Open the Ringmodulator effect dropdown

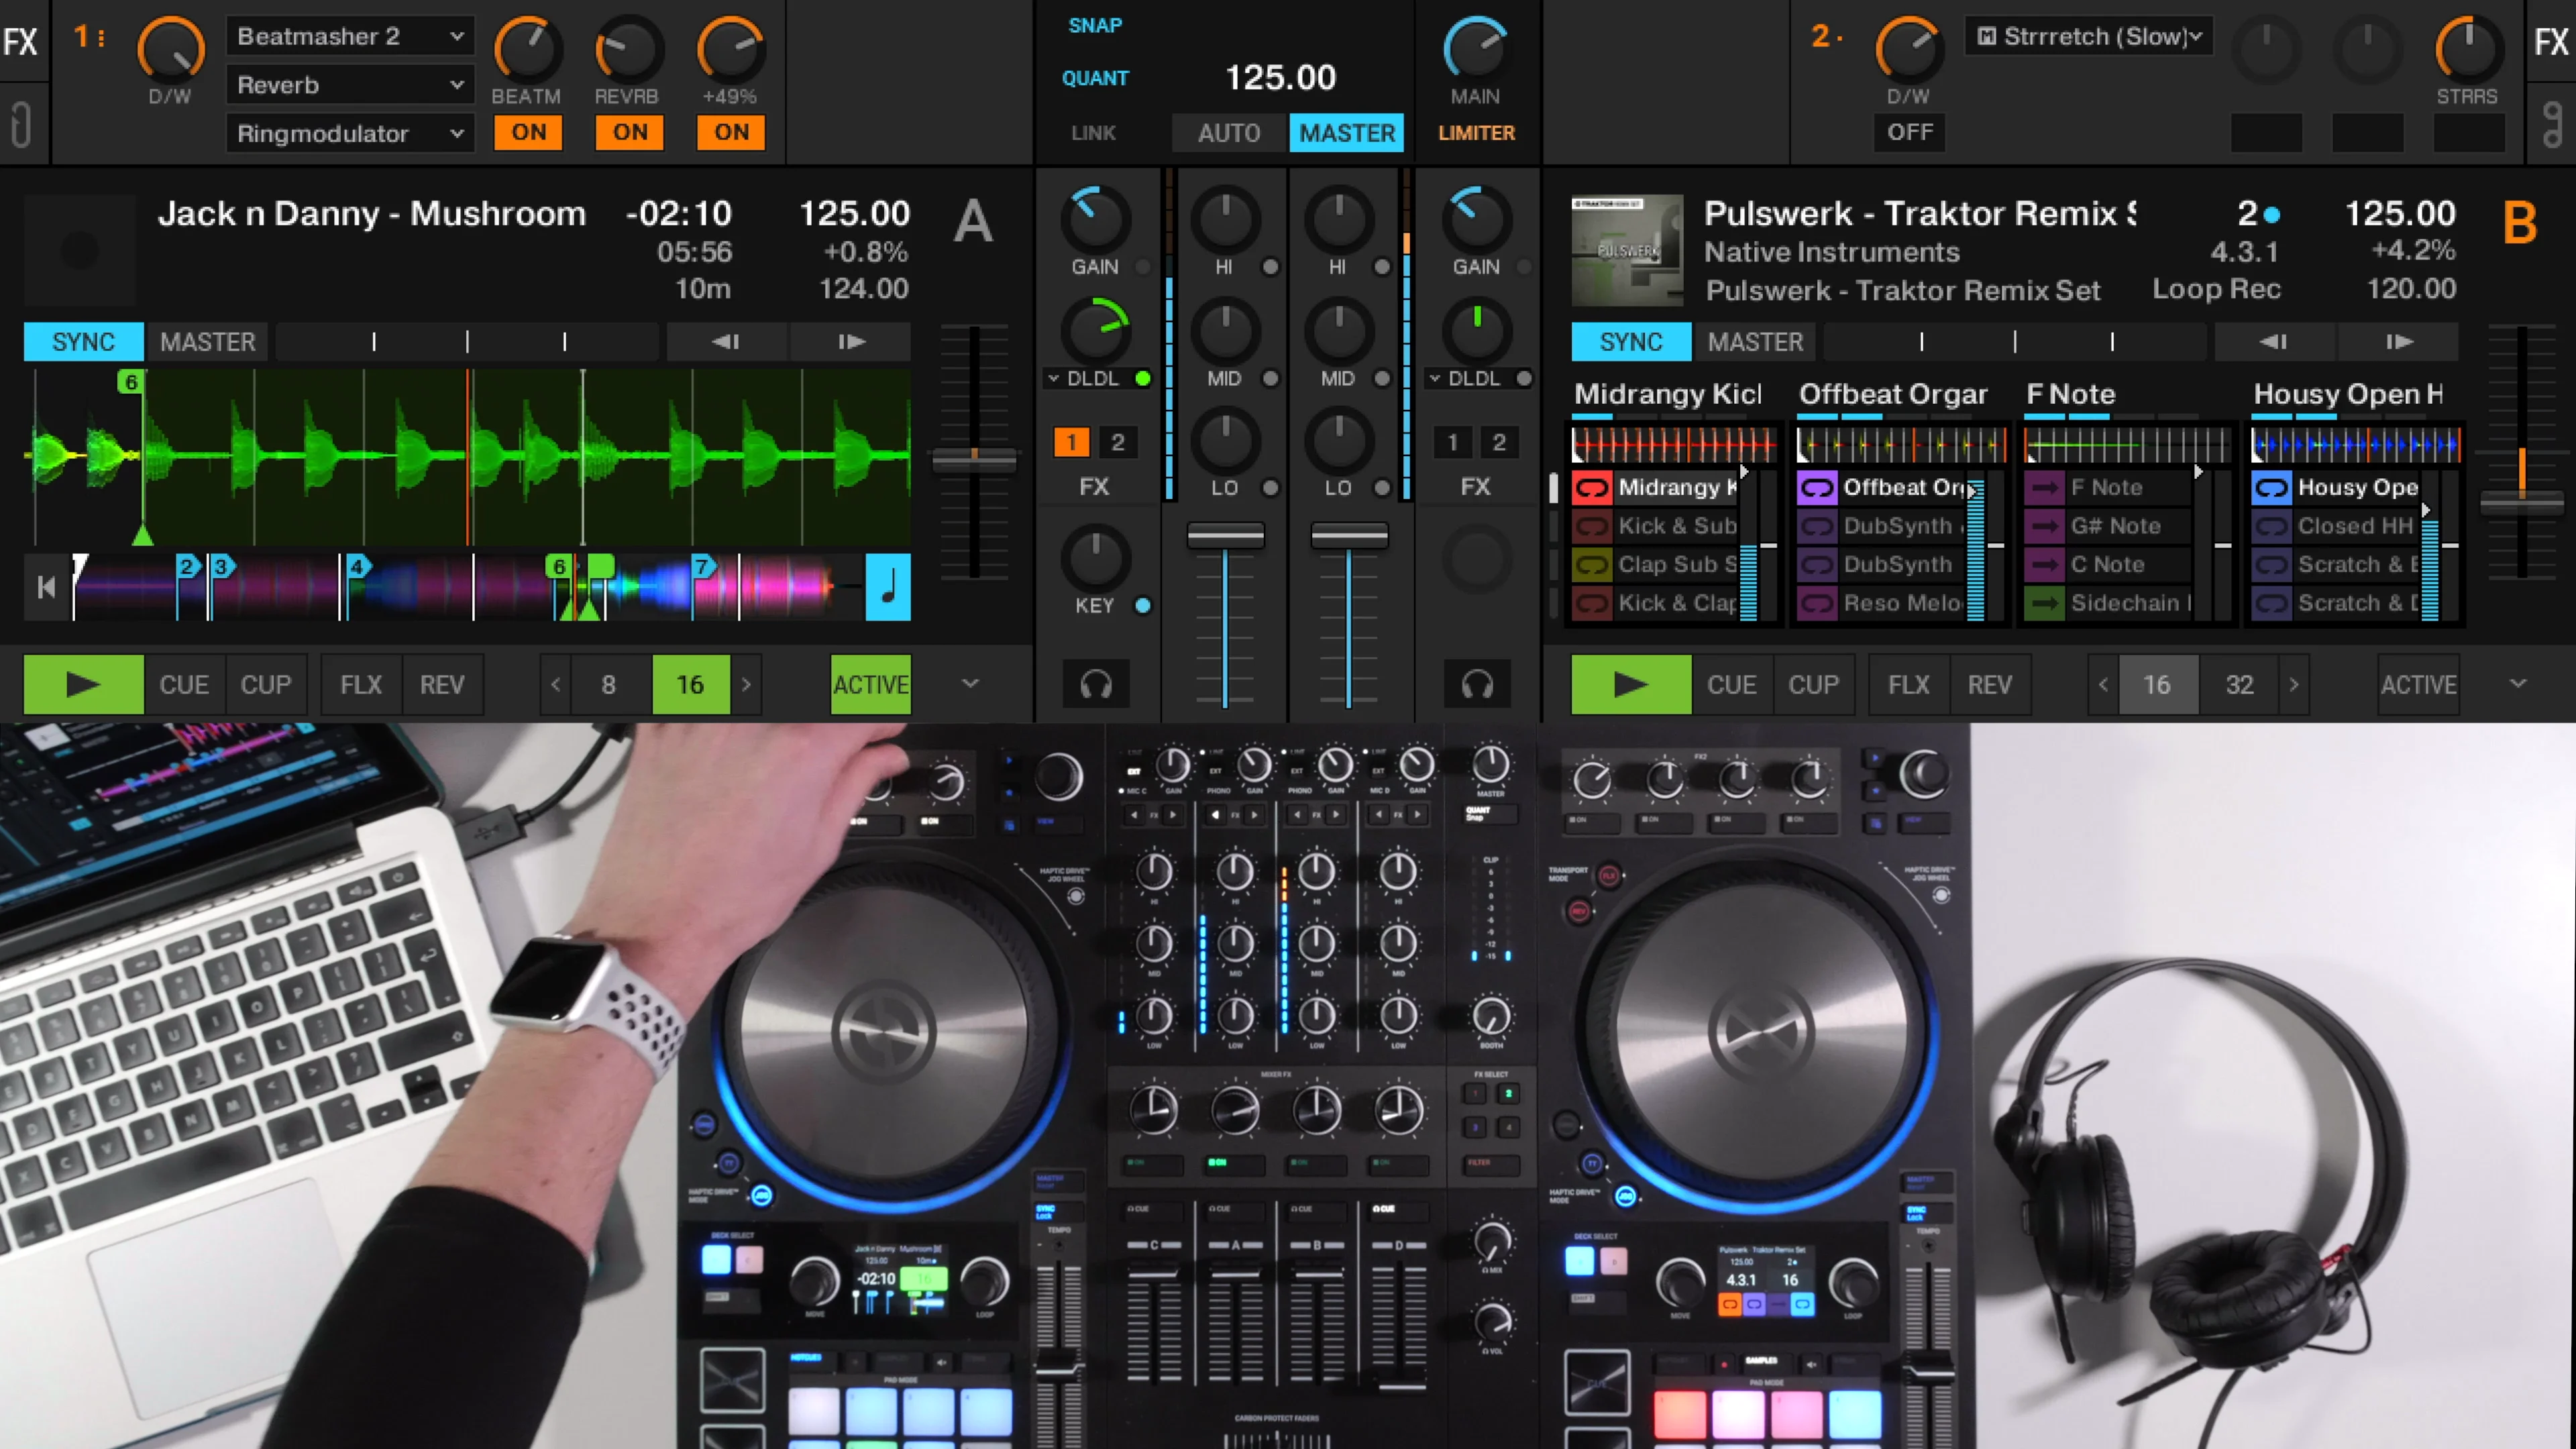tap(349, 134)
